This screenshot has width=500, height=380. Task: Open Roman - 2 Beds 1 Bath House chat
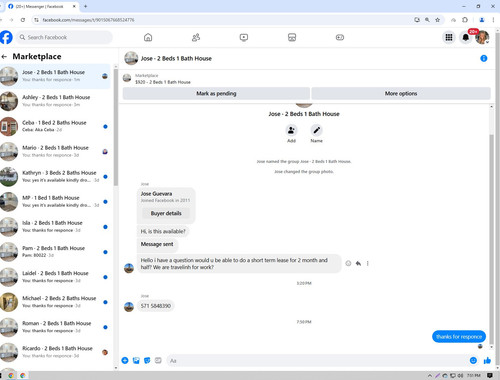(55, 327)
